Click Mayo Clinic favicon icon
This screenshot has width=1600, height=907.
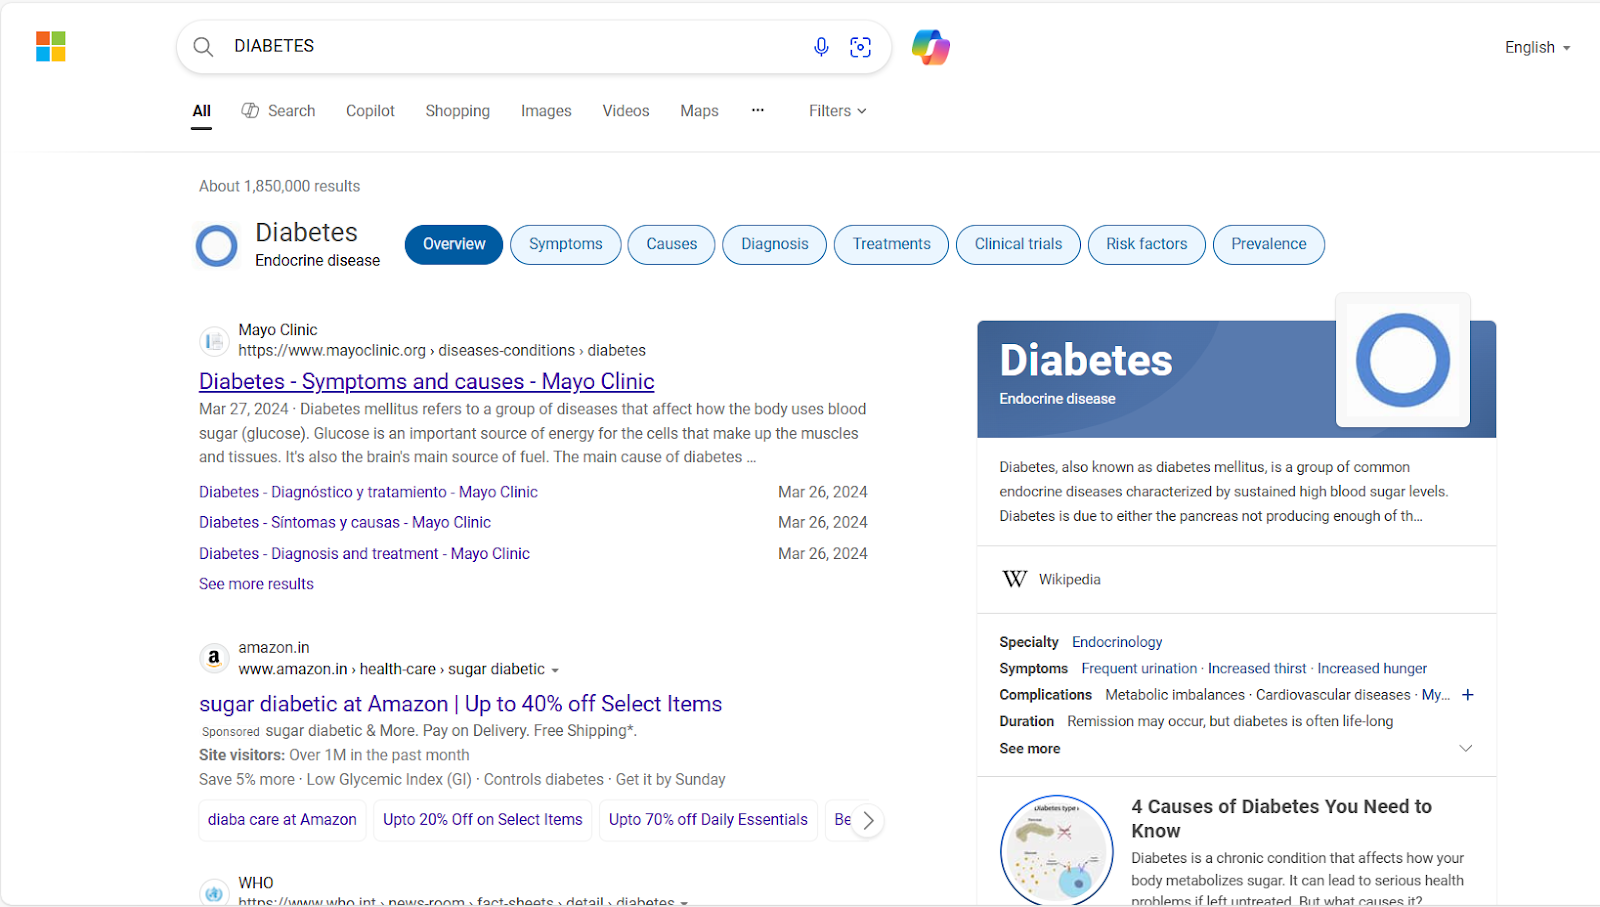(x=213, y=341)
